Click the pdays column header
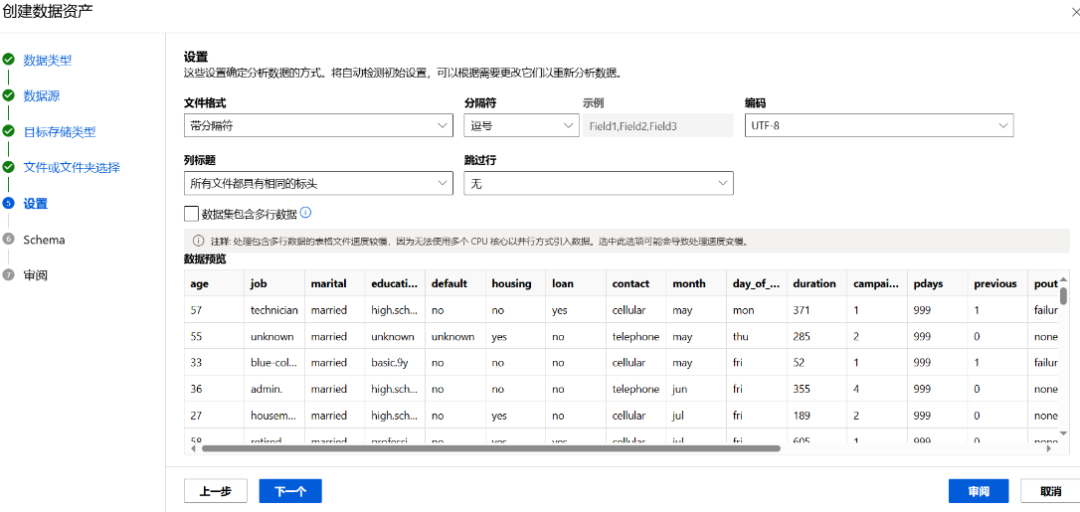Image resolution: width=1080 pixels, height=512 pixels. coord(937,283)
